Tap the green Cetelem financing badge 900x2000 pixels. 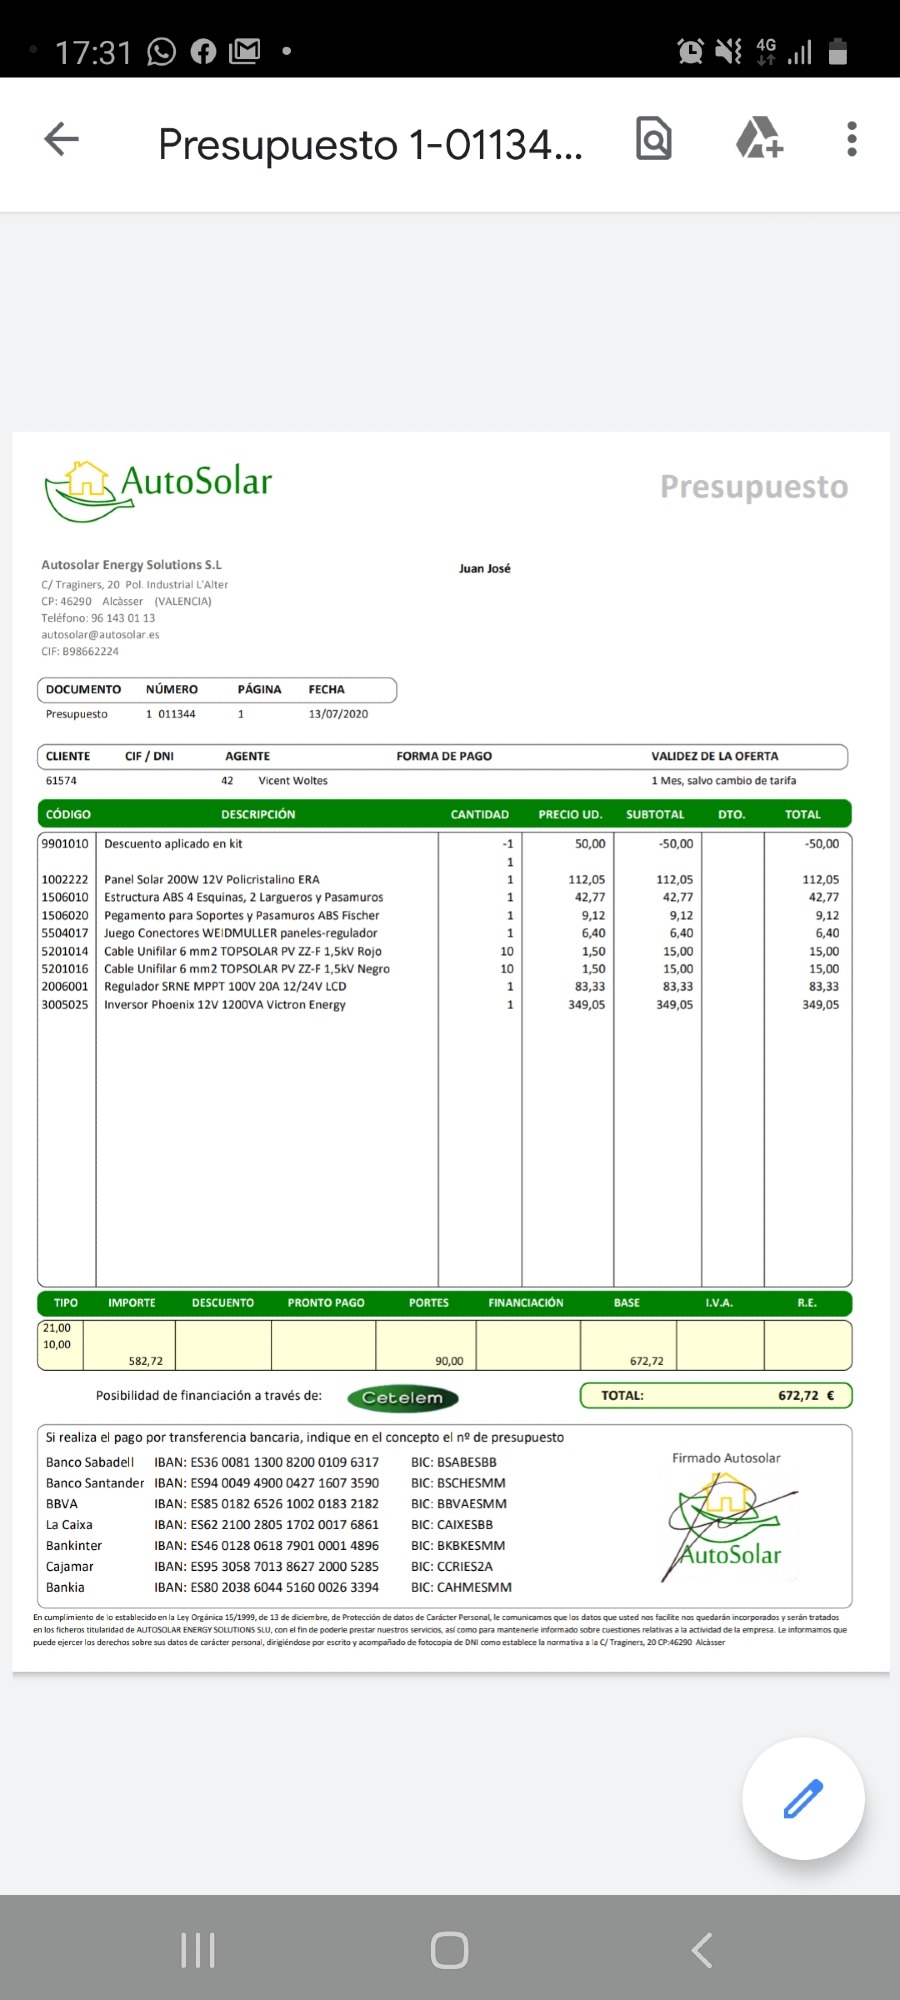point(403,1398)
